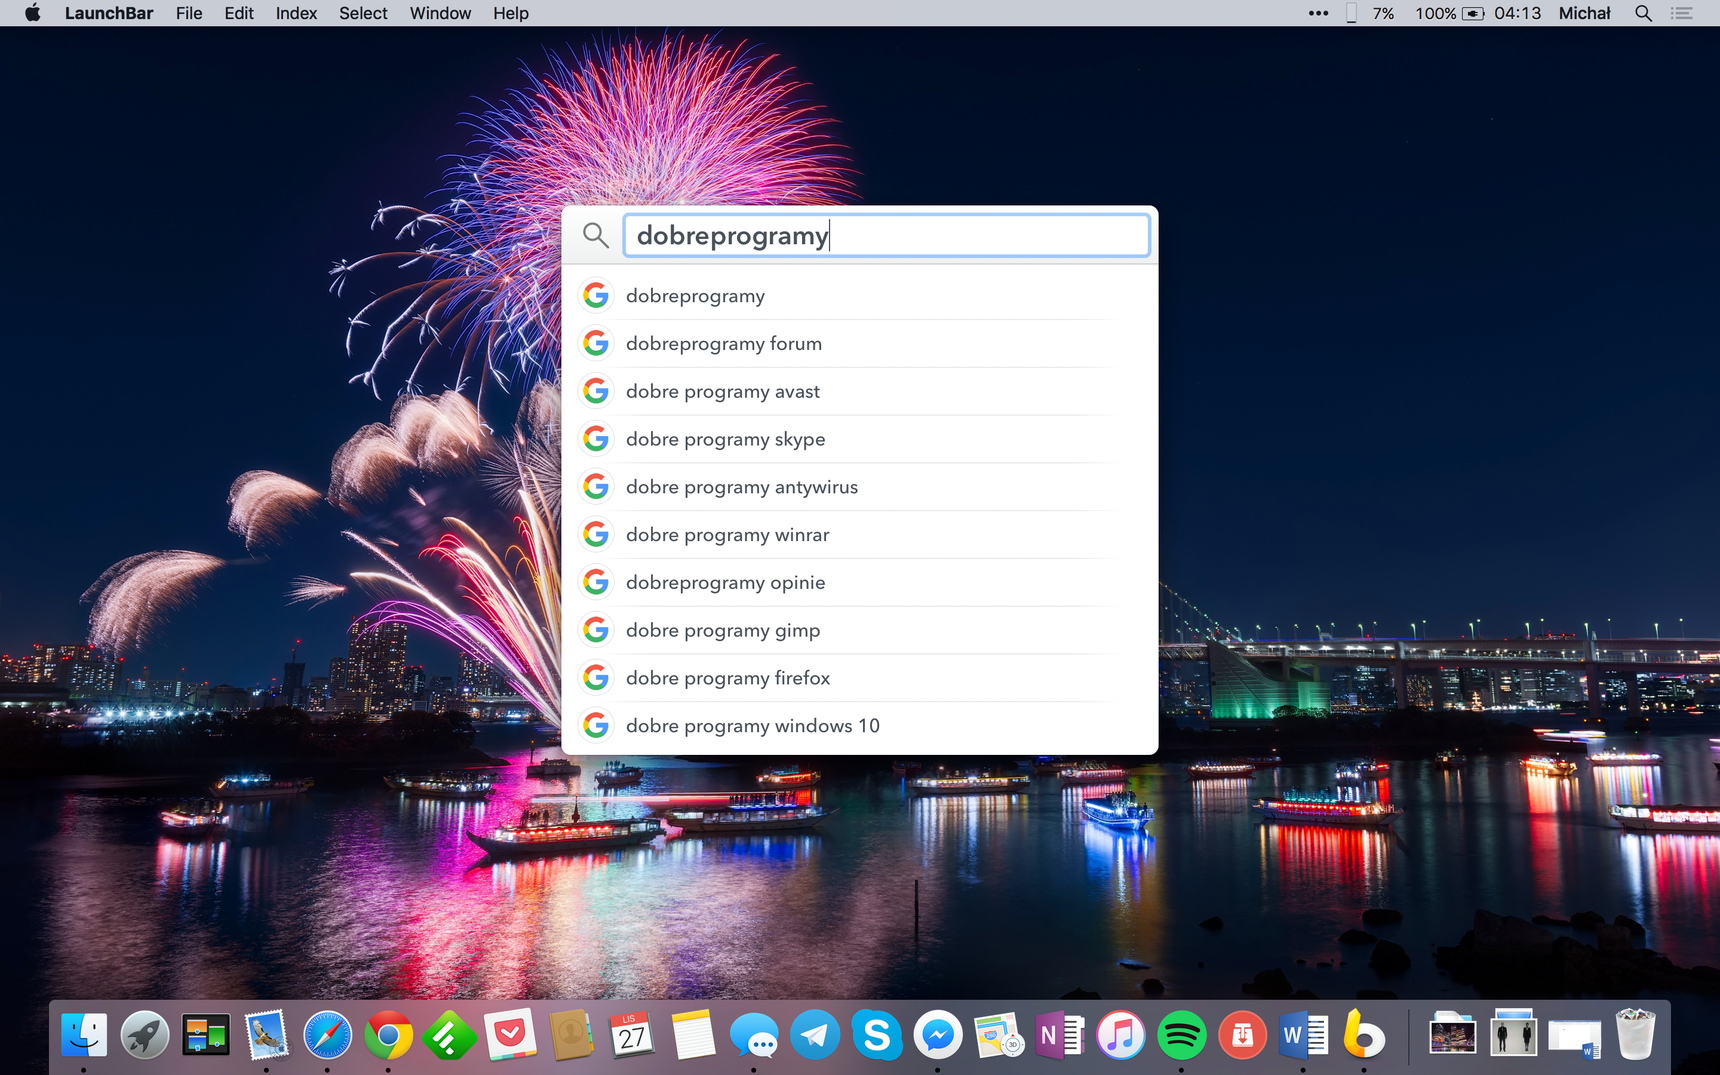Open the Window menu

pyautogui.click(x=440, y=13)
